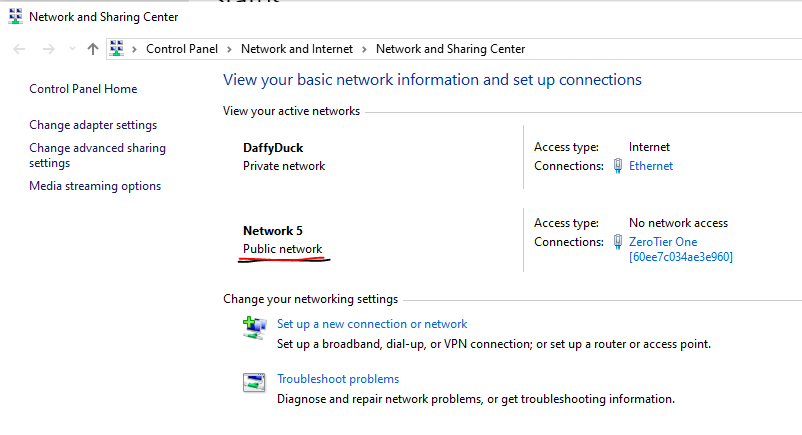Click the network icon in the address bar
Screen dimensions: 802x435
(117, 49)
